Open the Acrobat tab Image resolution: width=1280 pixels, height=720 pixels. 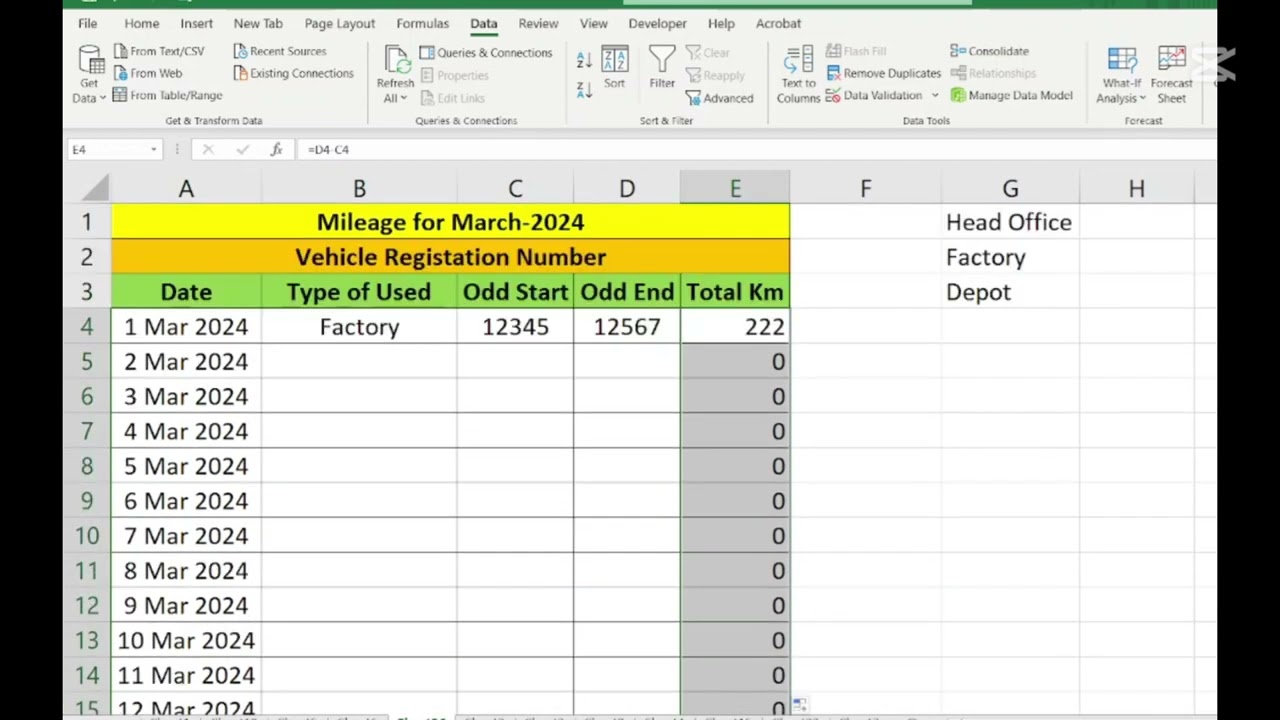[778, 23]
